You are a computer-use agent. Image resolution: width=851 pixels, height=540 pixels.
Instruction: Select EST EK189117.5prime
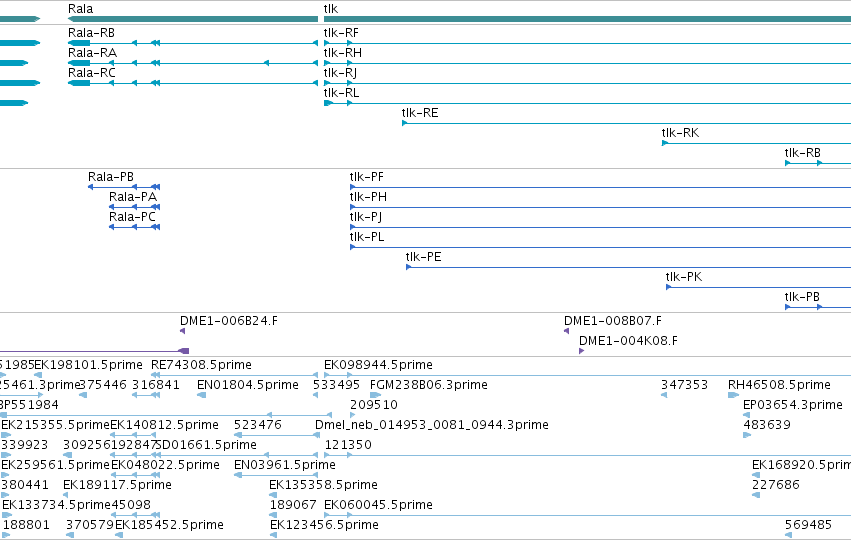[x=66, y=495]
